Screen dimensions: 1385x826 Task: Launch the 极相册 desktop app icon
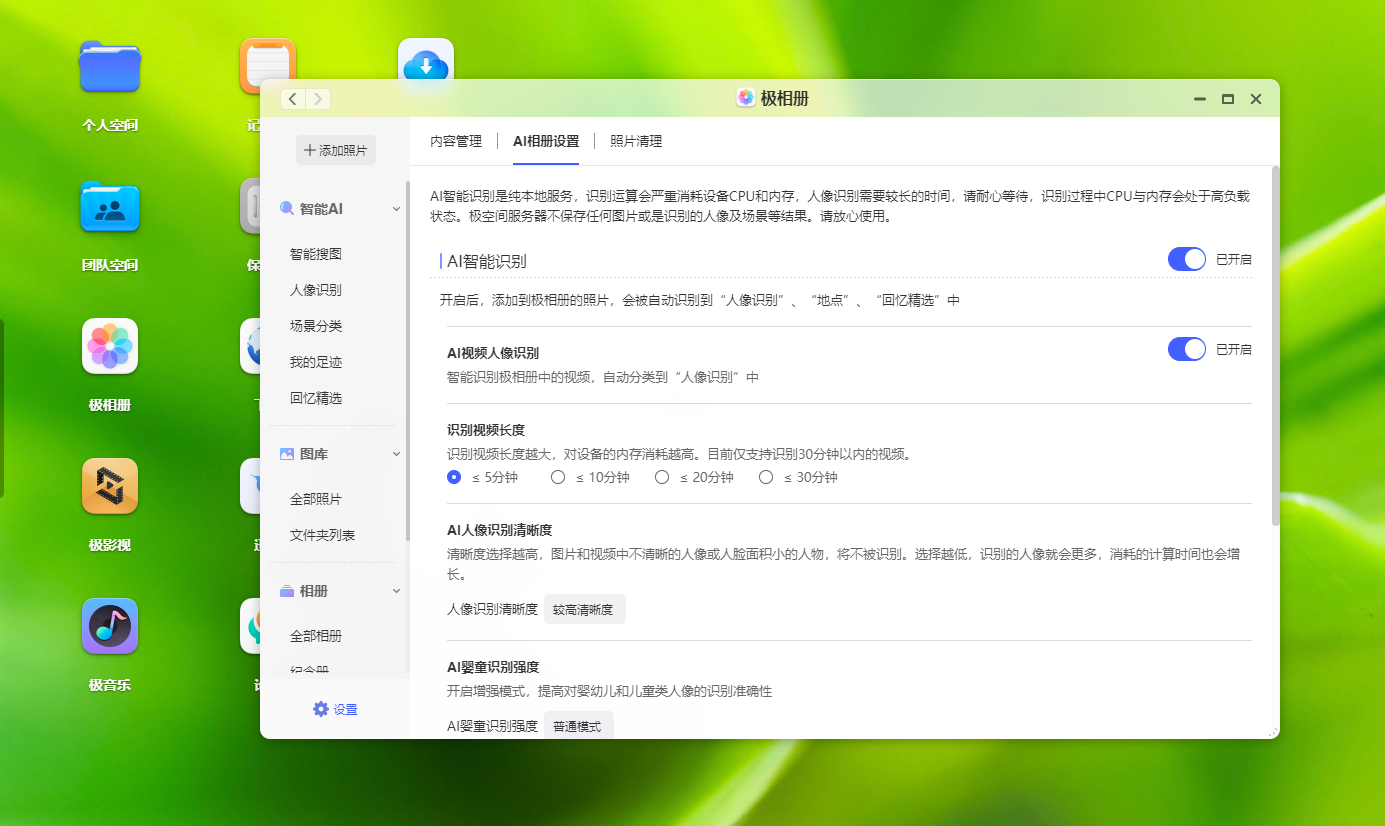(110, 346)
